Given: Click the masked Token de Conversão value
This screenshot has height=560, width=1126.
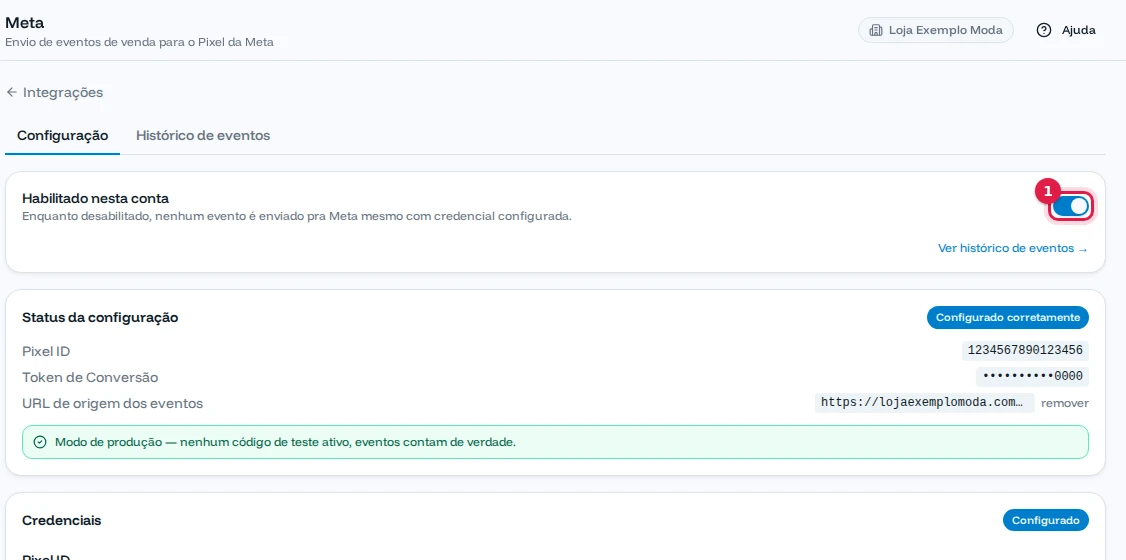Looking at the screenshot, I should (1032, 377).
